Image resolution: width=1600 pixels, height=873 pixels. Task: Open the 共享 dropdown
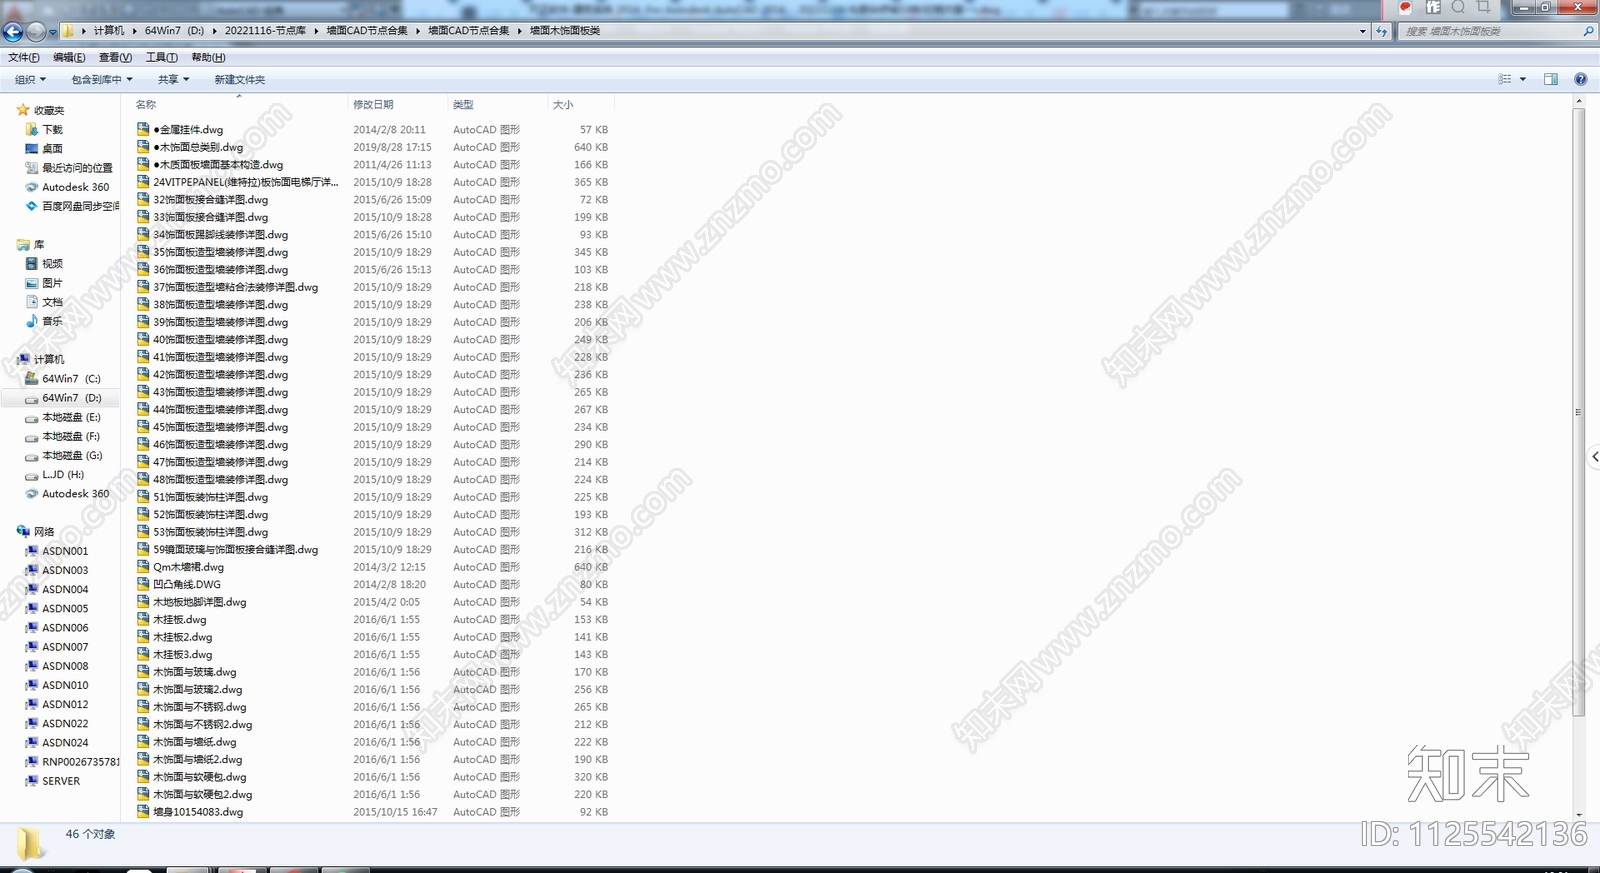click(x=173, y=79)
